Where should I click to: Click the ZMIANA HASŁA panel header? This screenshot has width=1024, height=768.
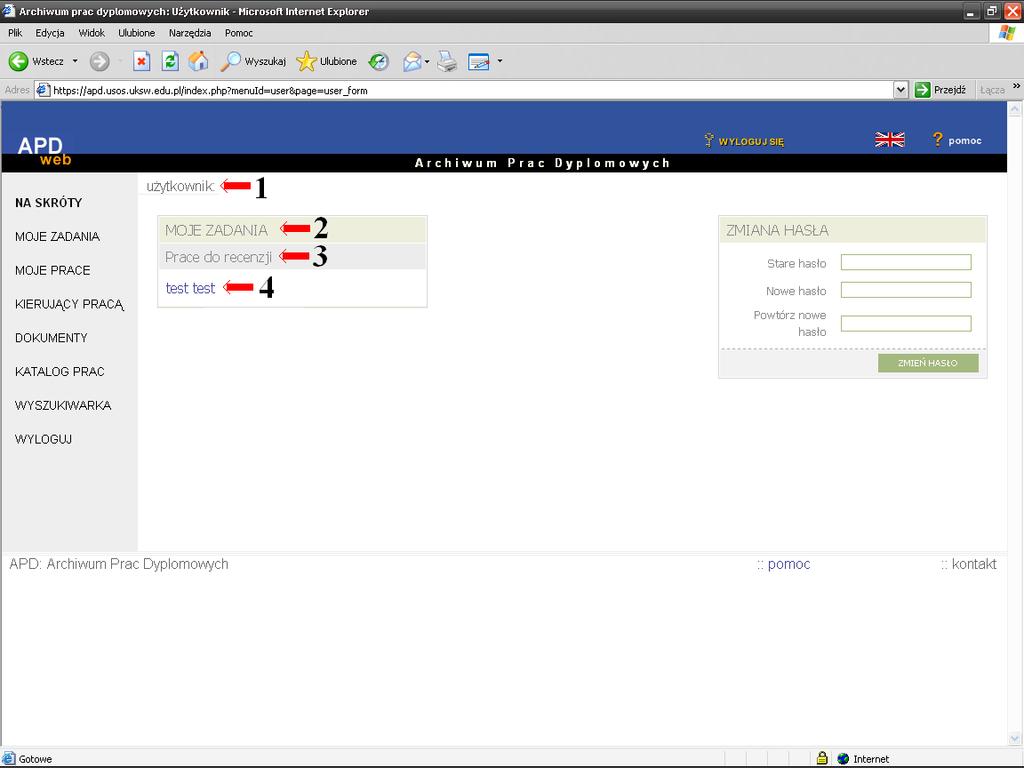[x=853, y=230]
